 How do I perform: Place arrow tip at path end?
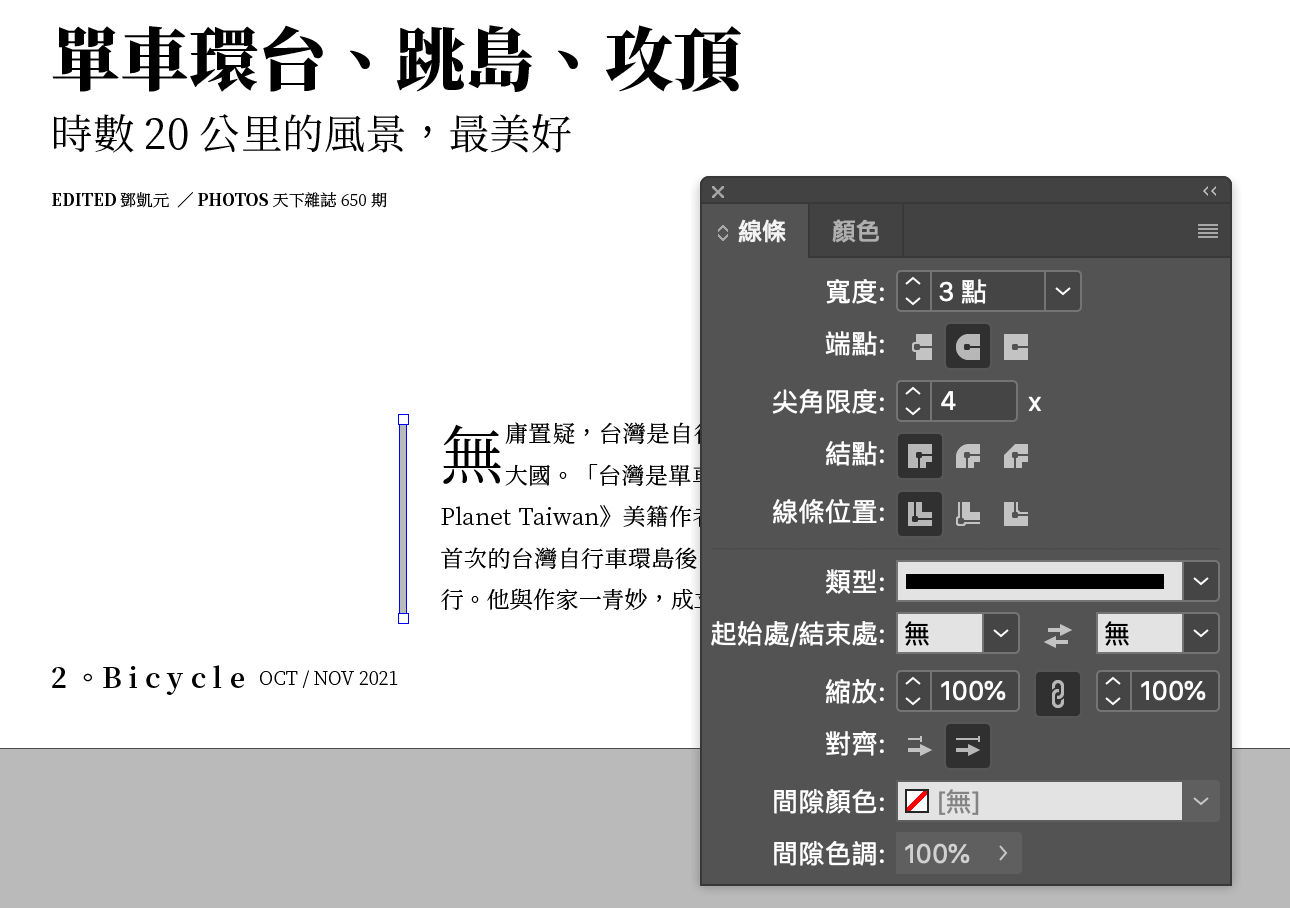(x=968, y=746)
